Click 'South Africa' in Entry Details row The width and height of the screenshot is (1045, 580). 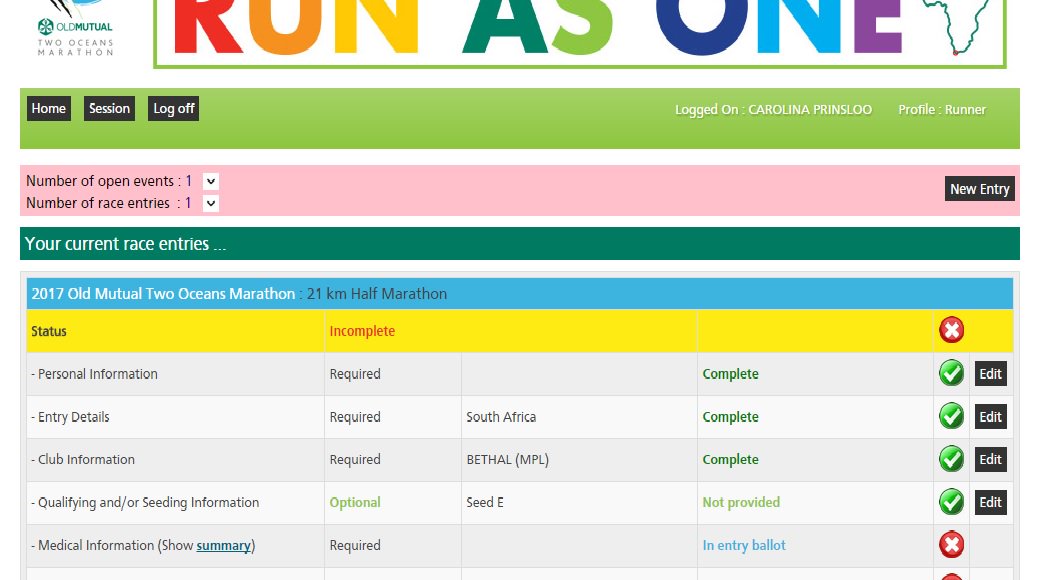click(x=501, y=417)
